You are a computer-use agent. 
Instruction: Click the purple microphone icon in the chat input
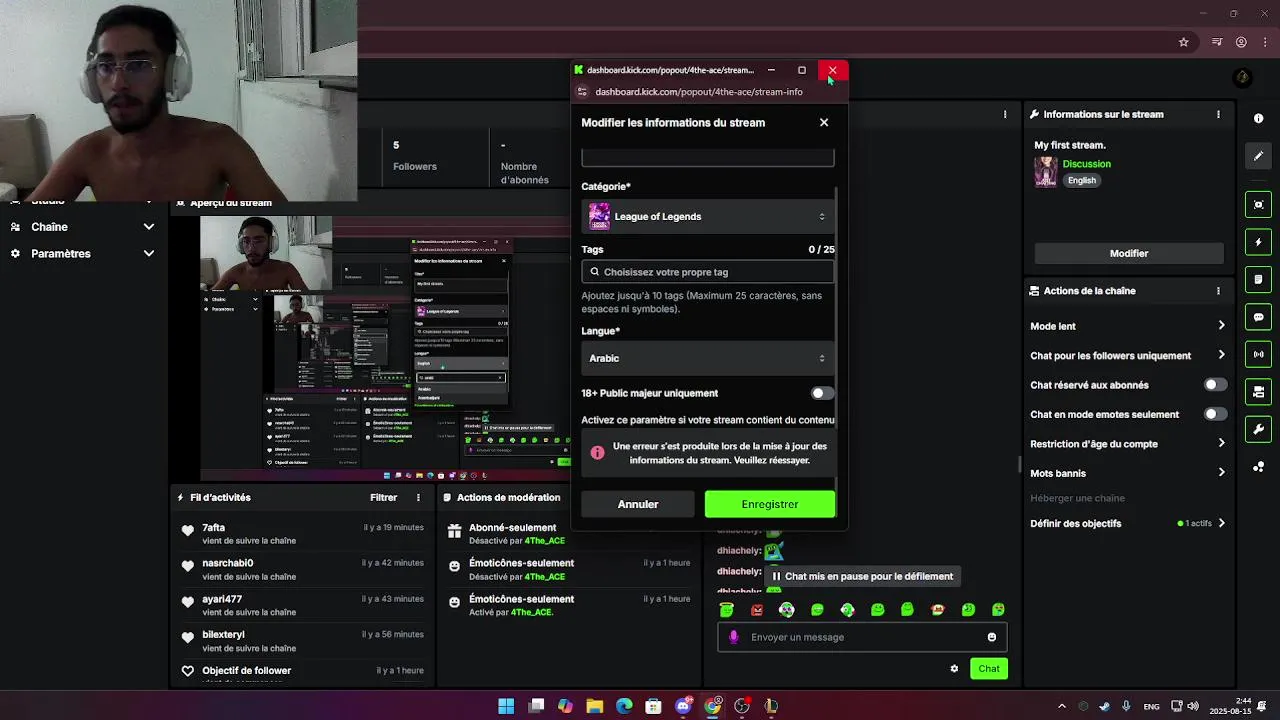(733, 637)
